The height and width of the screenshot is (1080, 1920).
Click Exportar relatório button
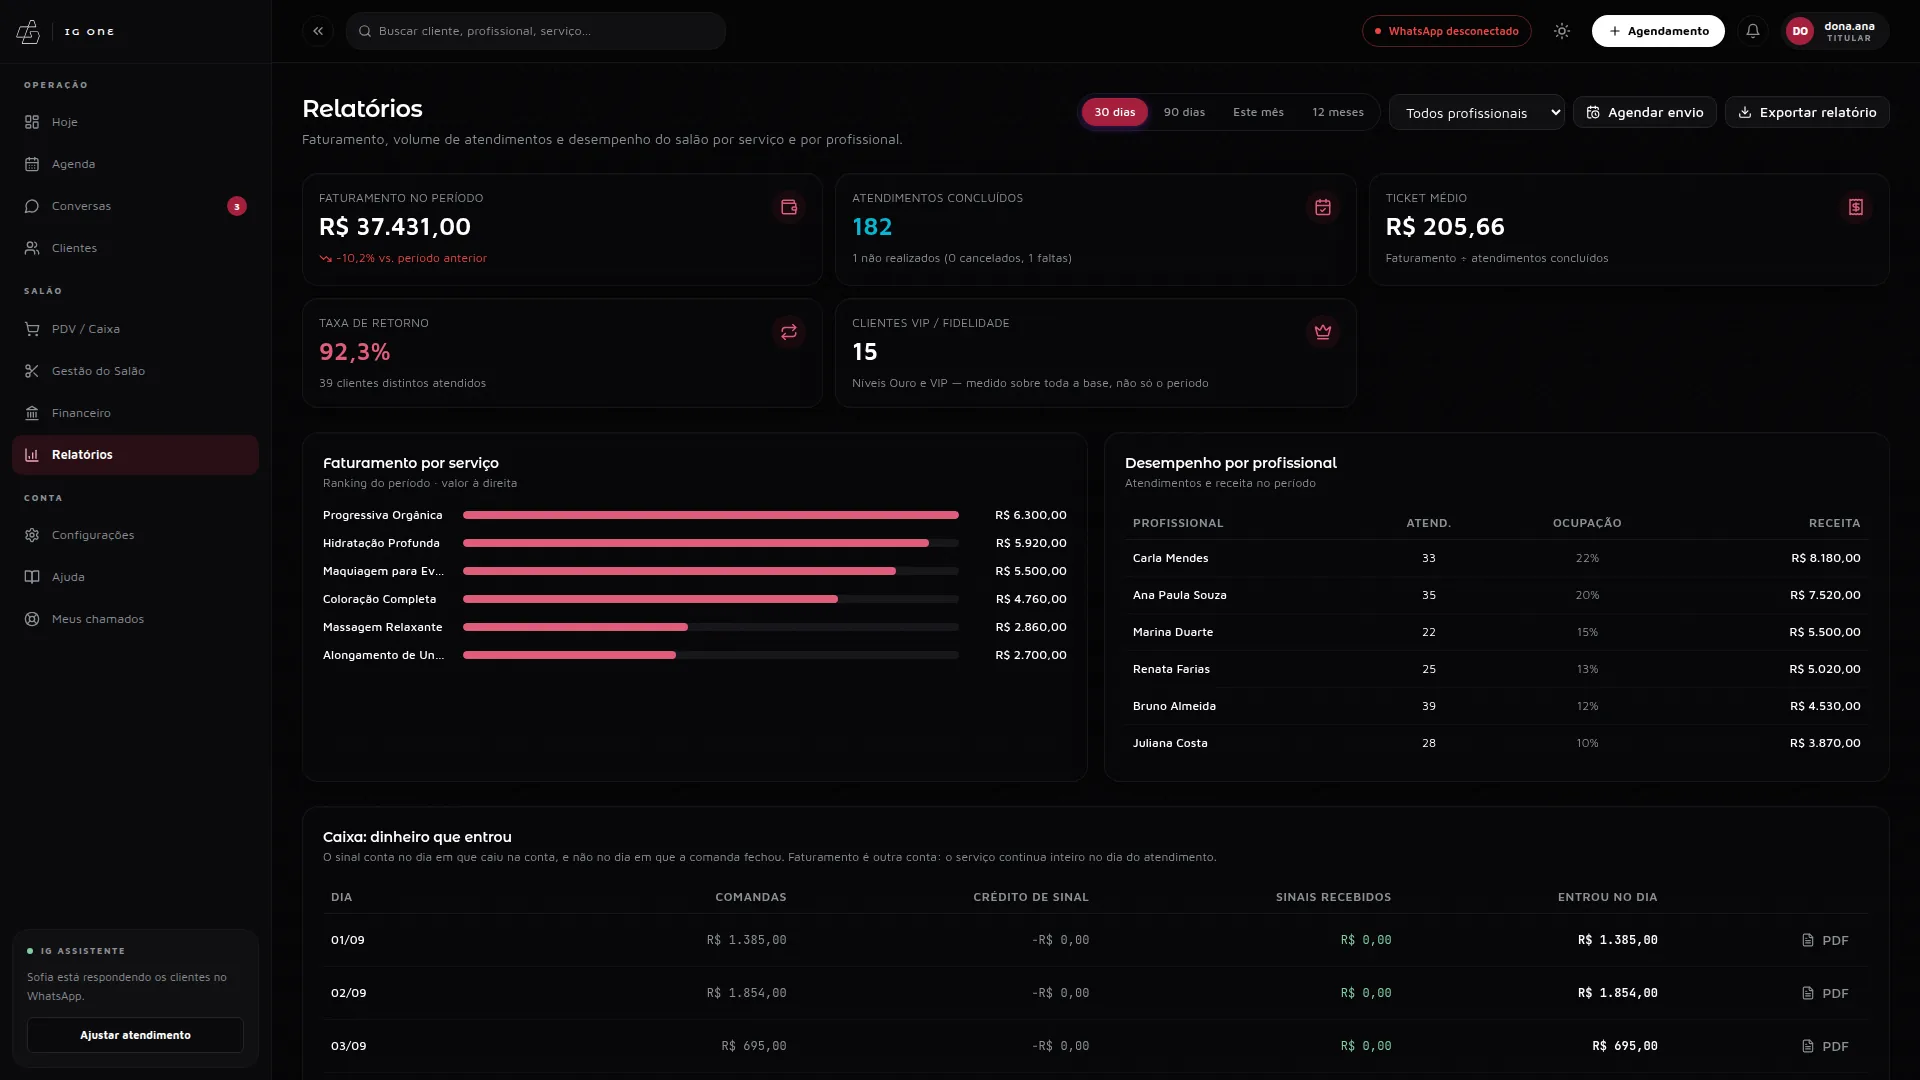coord(1807,112)
